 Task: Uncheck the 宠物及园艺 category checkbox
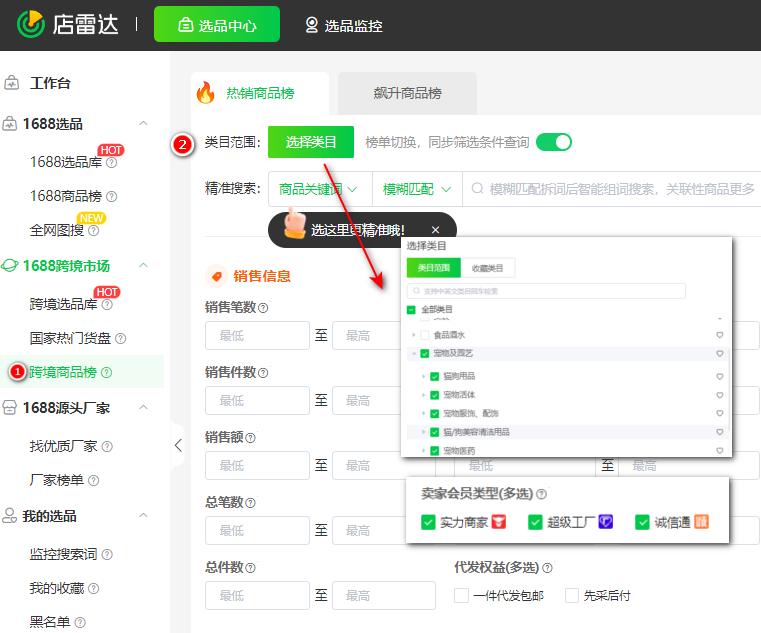[425, 353]
